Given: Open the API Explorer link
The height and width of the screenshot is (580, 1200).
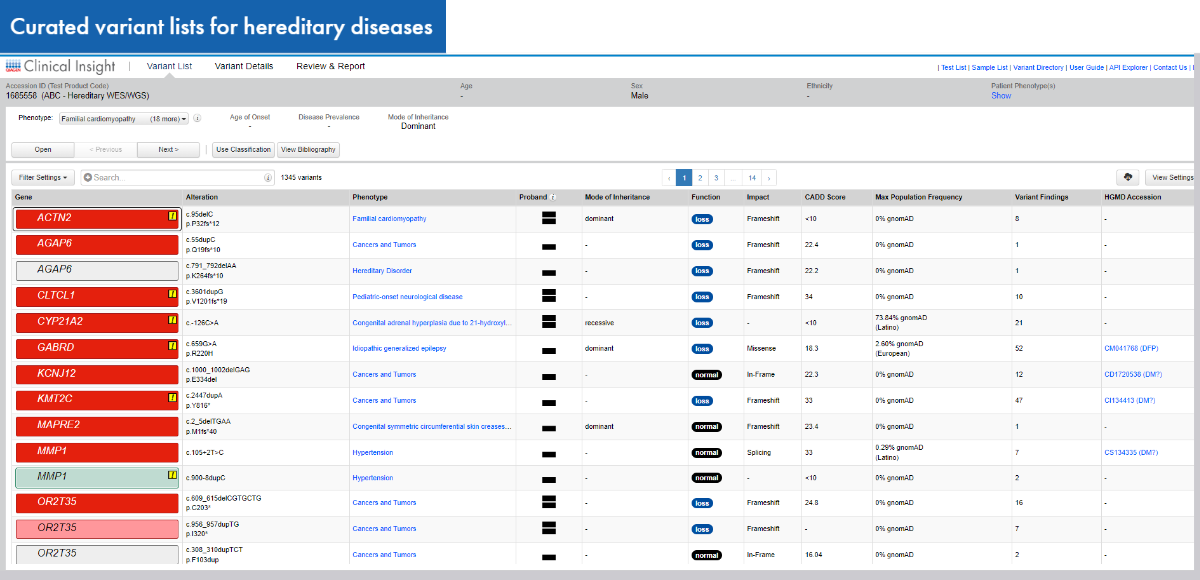Looking at the screenshot, I should (1129, 68).
